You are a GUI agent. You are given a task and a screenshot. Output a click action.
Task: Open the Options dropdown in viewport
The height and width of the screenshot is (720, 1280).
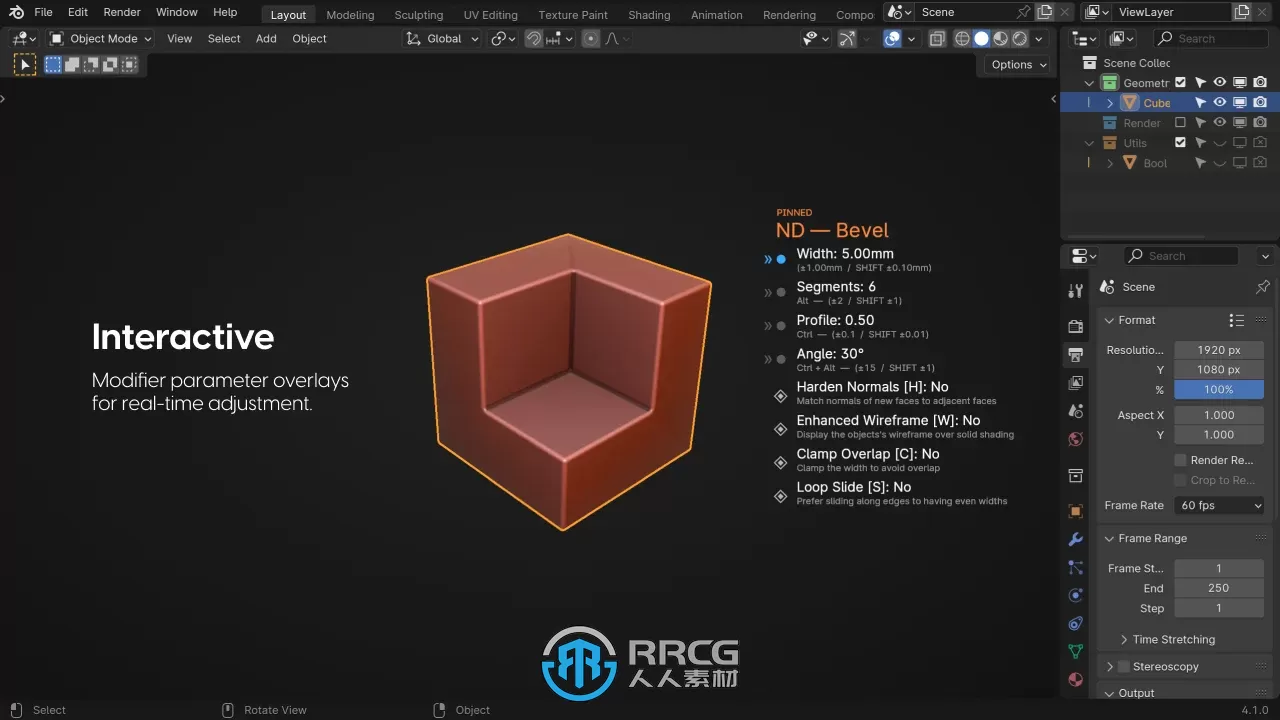click(1019, 64)
